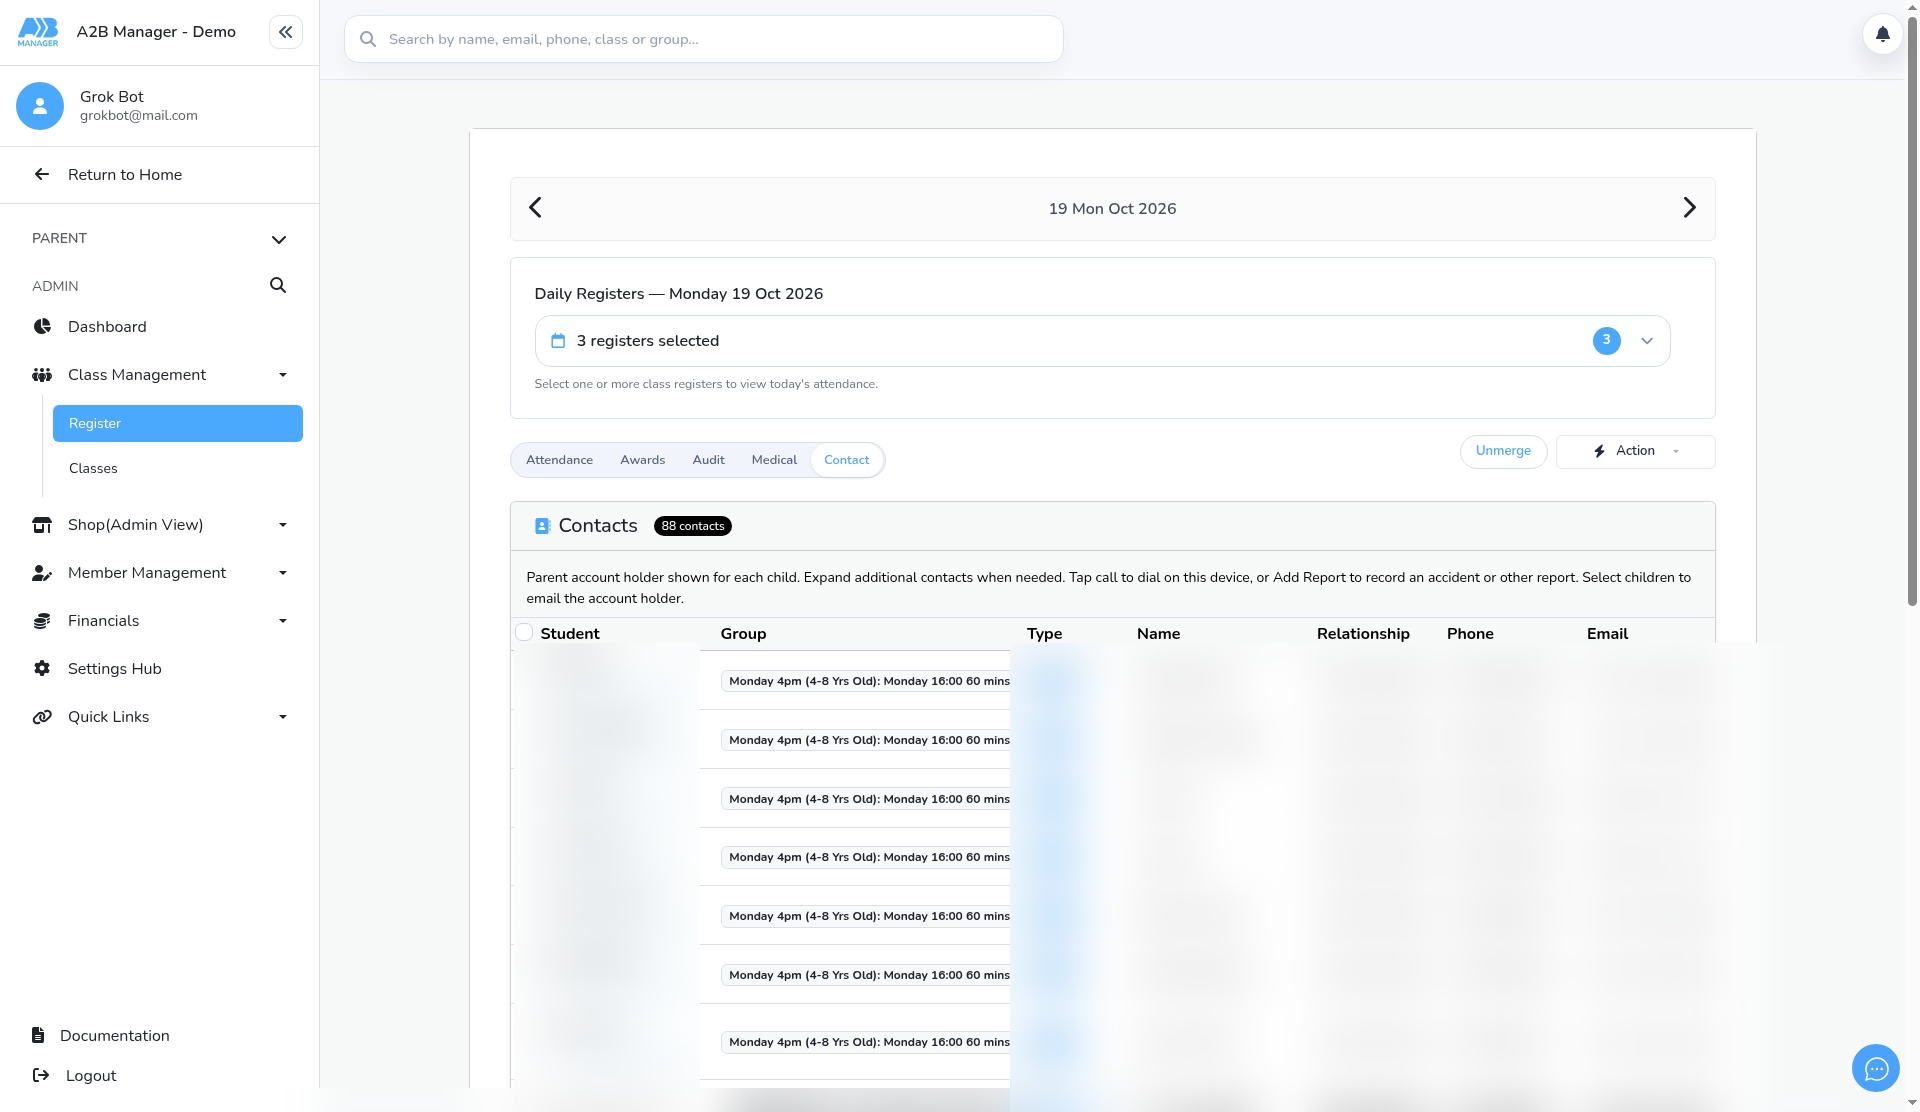Screen dimensions: 1920x1112
Task: Expand the PARENT section chevron
Action: [279, 239]
